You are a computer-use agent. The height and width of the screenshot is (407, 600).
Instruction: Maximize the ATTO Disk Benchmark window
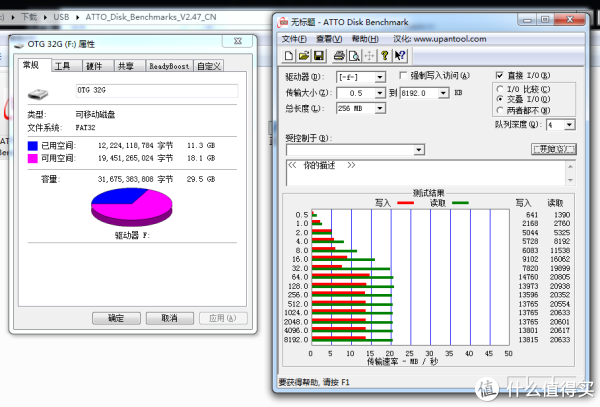tap(546, 20)
